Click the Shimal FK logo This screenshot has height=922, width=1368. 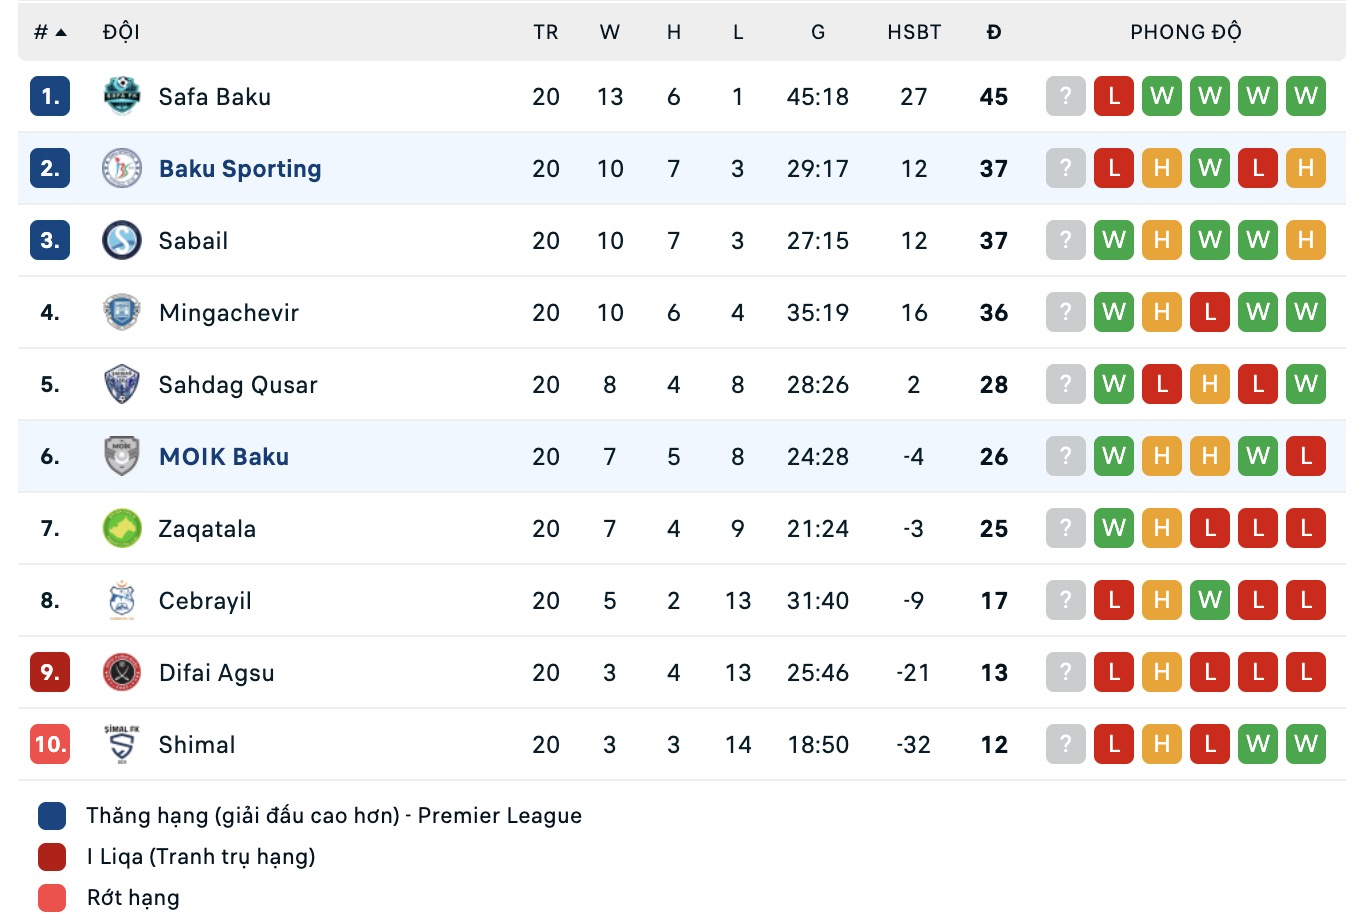click(x=122, y=745)
